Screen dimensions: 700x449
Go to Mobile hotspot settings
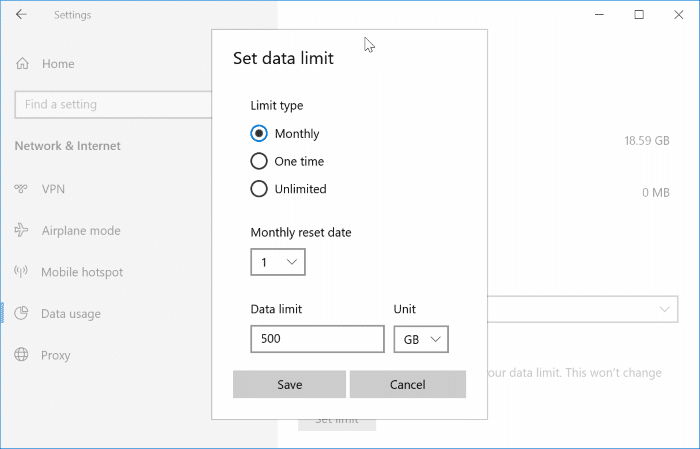tap(81, 272)
